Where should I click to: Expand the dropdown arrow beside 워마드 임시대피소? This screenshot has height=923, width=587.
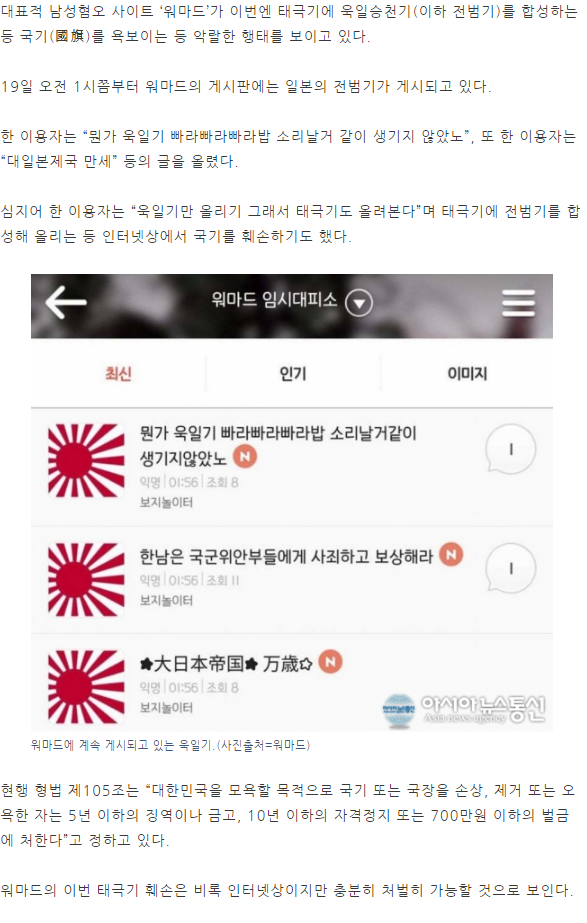pos(359,303)
